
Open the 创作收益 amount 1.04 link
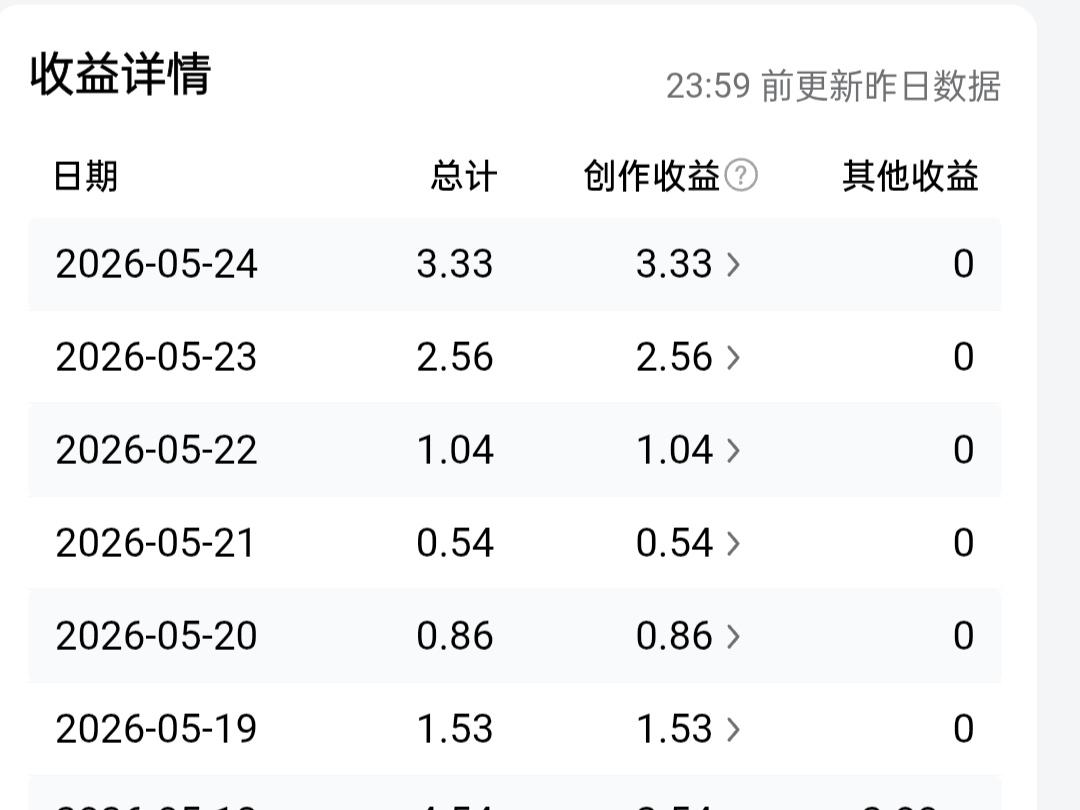click(674, 450)
